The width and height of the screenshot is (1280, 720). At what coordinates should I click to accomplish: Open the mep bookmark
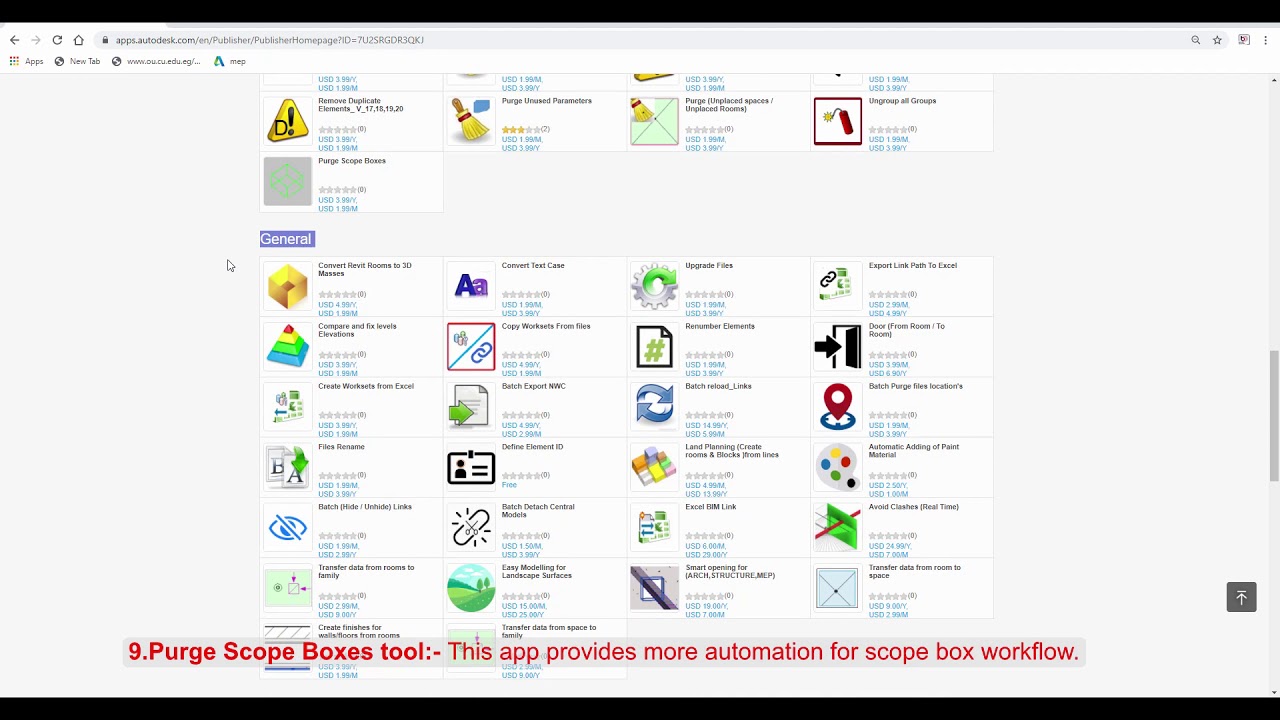(x=229, y=61)
